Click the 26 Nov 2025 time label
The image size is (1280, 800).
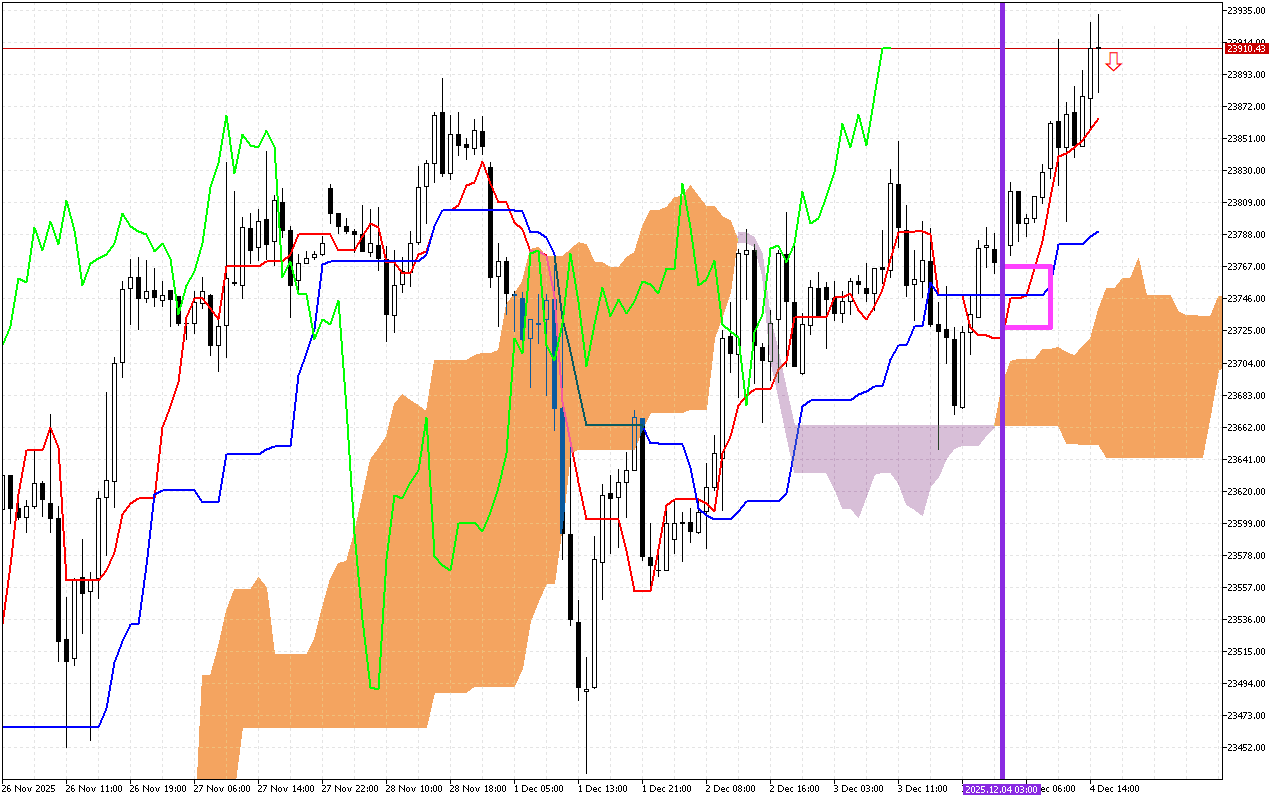pyautogui.click(x=30, y=789)
